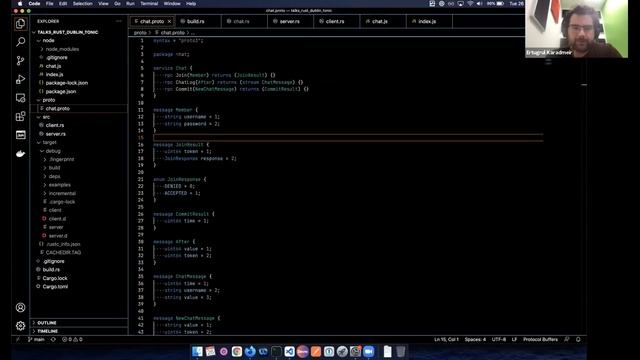The width and height of the screenshot is (640, 360).
Task: Open the Source Control view
Action: point(20,60)
